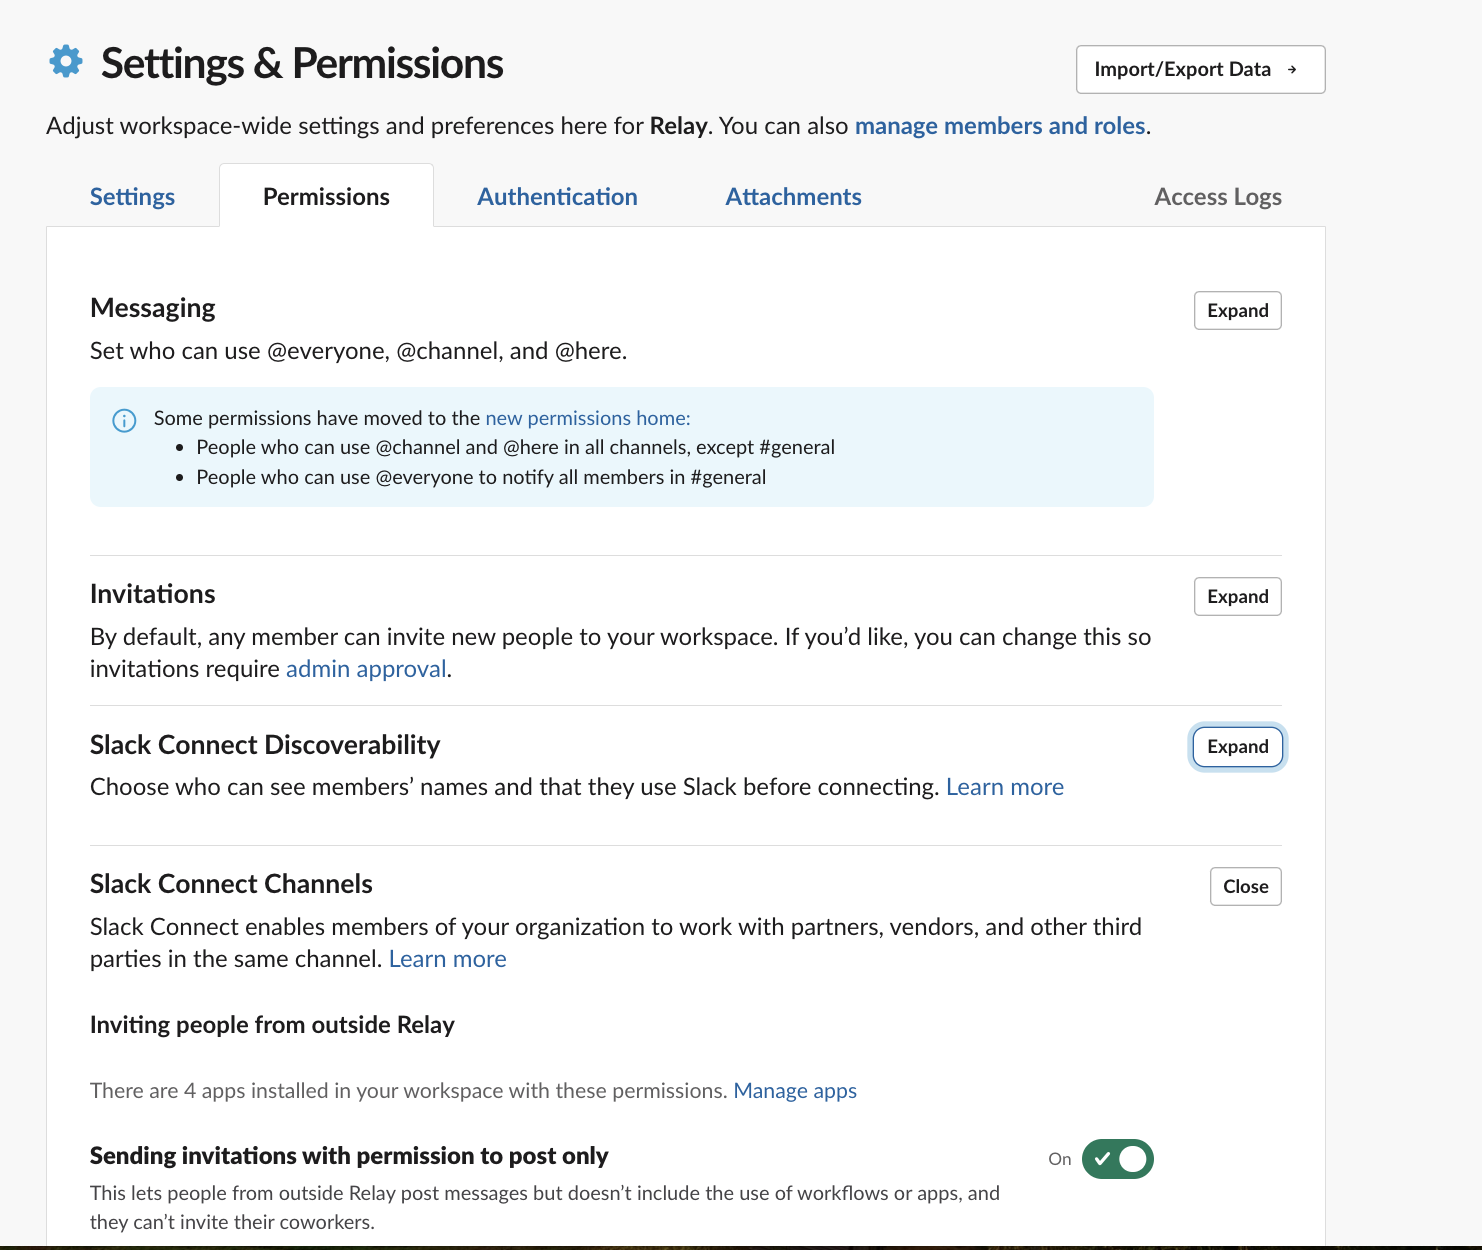View the Access Logs tab
1482x1250 pixels.
pos(1217,196)
